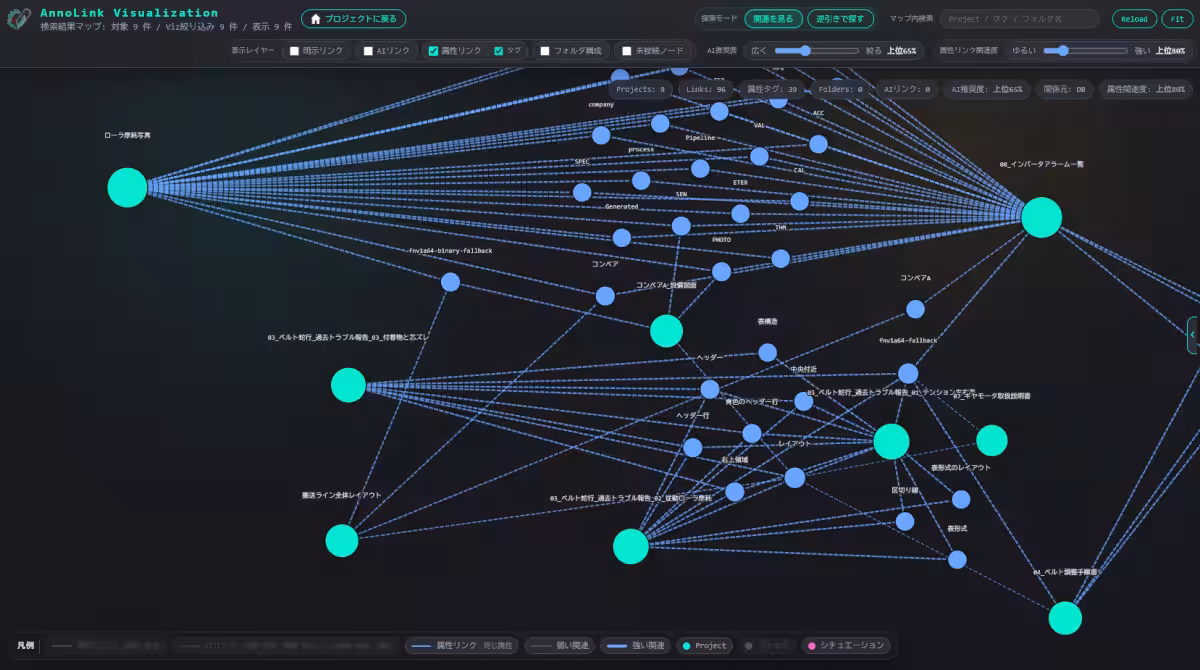Viewport: 1200px width, 670px height.
Task: Switch to 逆引きで探す search mode
Action: tap(841, 19)
